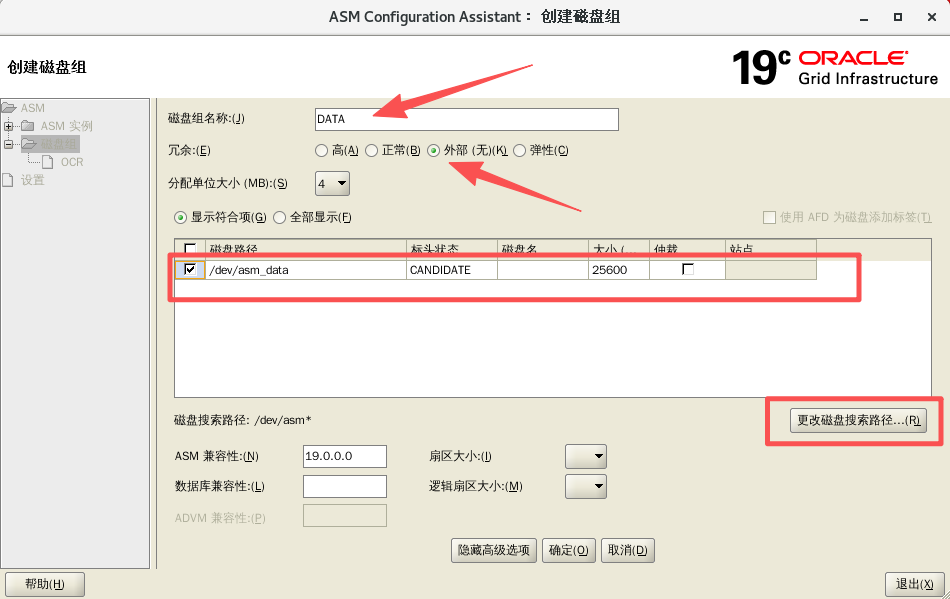Click the 磁盘路径 column header
Screen dimensions: 950x599
306,250
